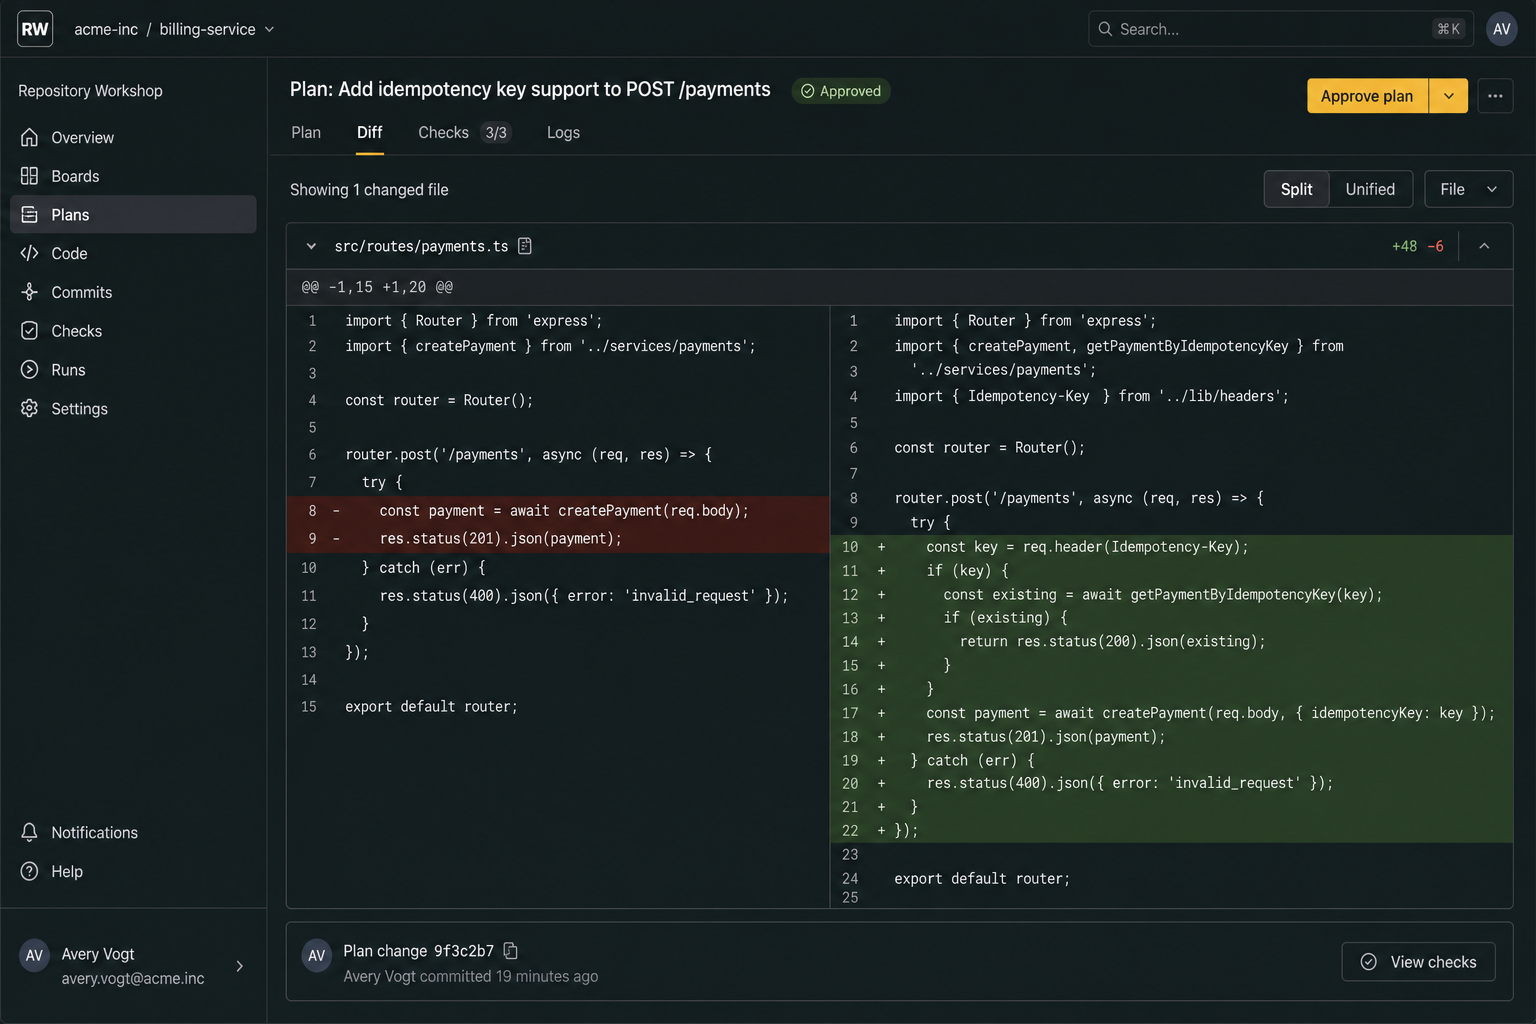Click added line 17 with idempotencyKey: key
The image size is (1536, 1024).
(x=1171, y=713)
